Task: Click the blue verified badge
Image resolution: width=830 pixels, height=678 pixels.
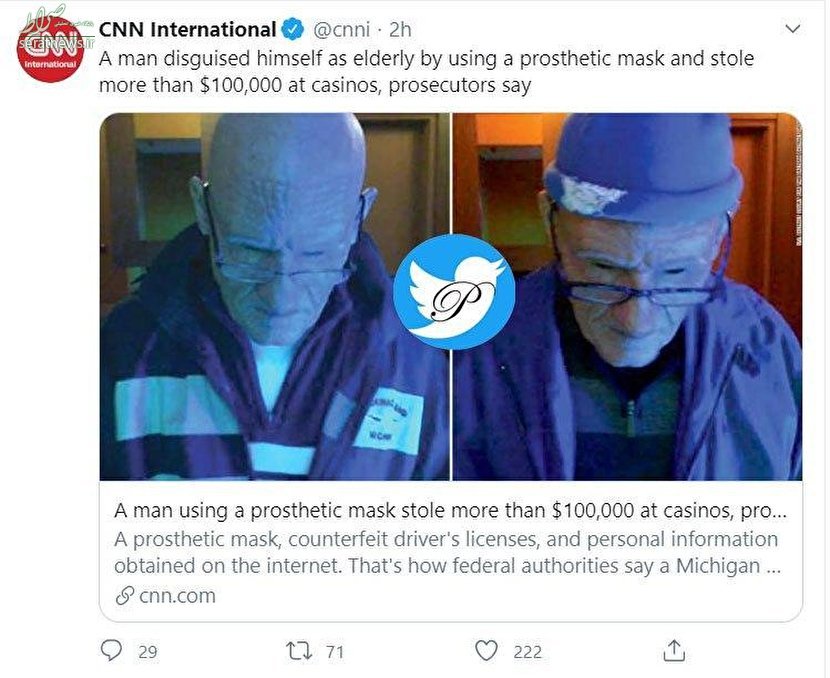Action: (292, 29)
